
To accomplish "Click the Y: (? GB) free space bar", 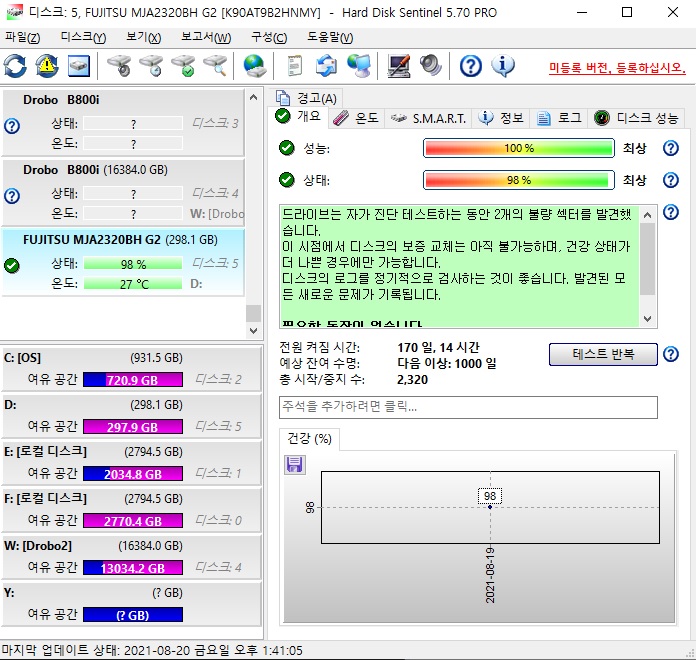I will (133, 615).
